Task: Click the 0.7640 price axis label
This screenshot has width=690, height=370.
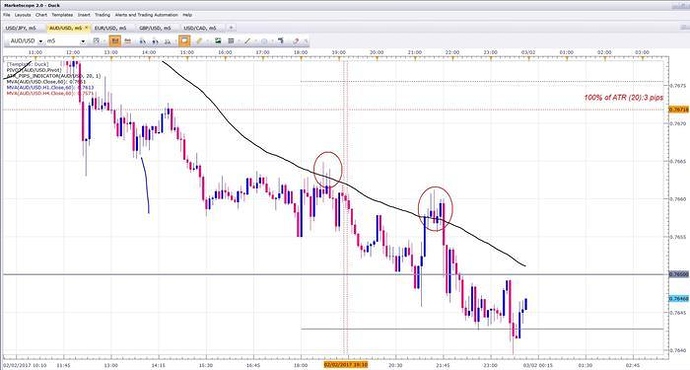Action: coord(677,351)
